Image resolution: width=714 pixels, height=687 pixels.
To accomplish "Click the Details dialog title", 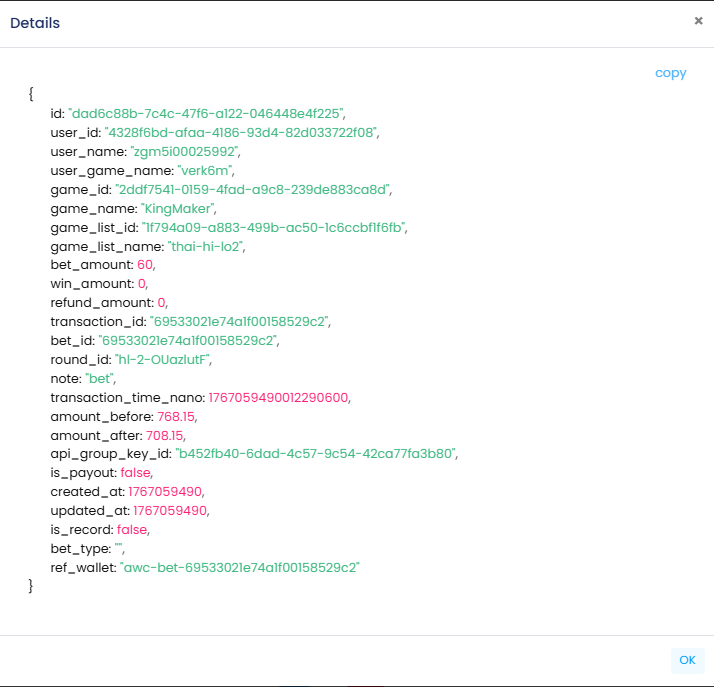I will coord(35,23).
